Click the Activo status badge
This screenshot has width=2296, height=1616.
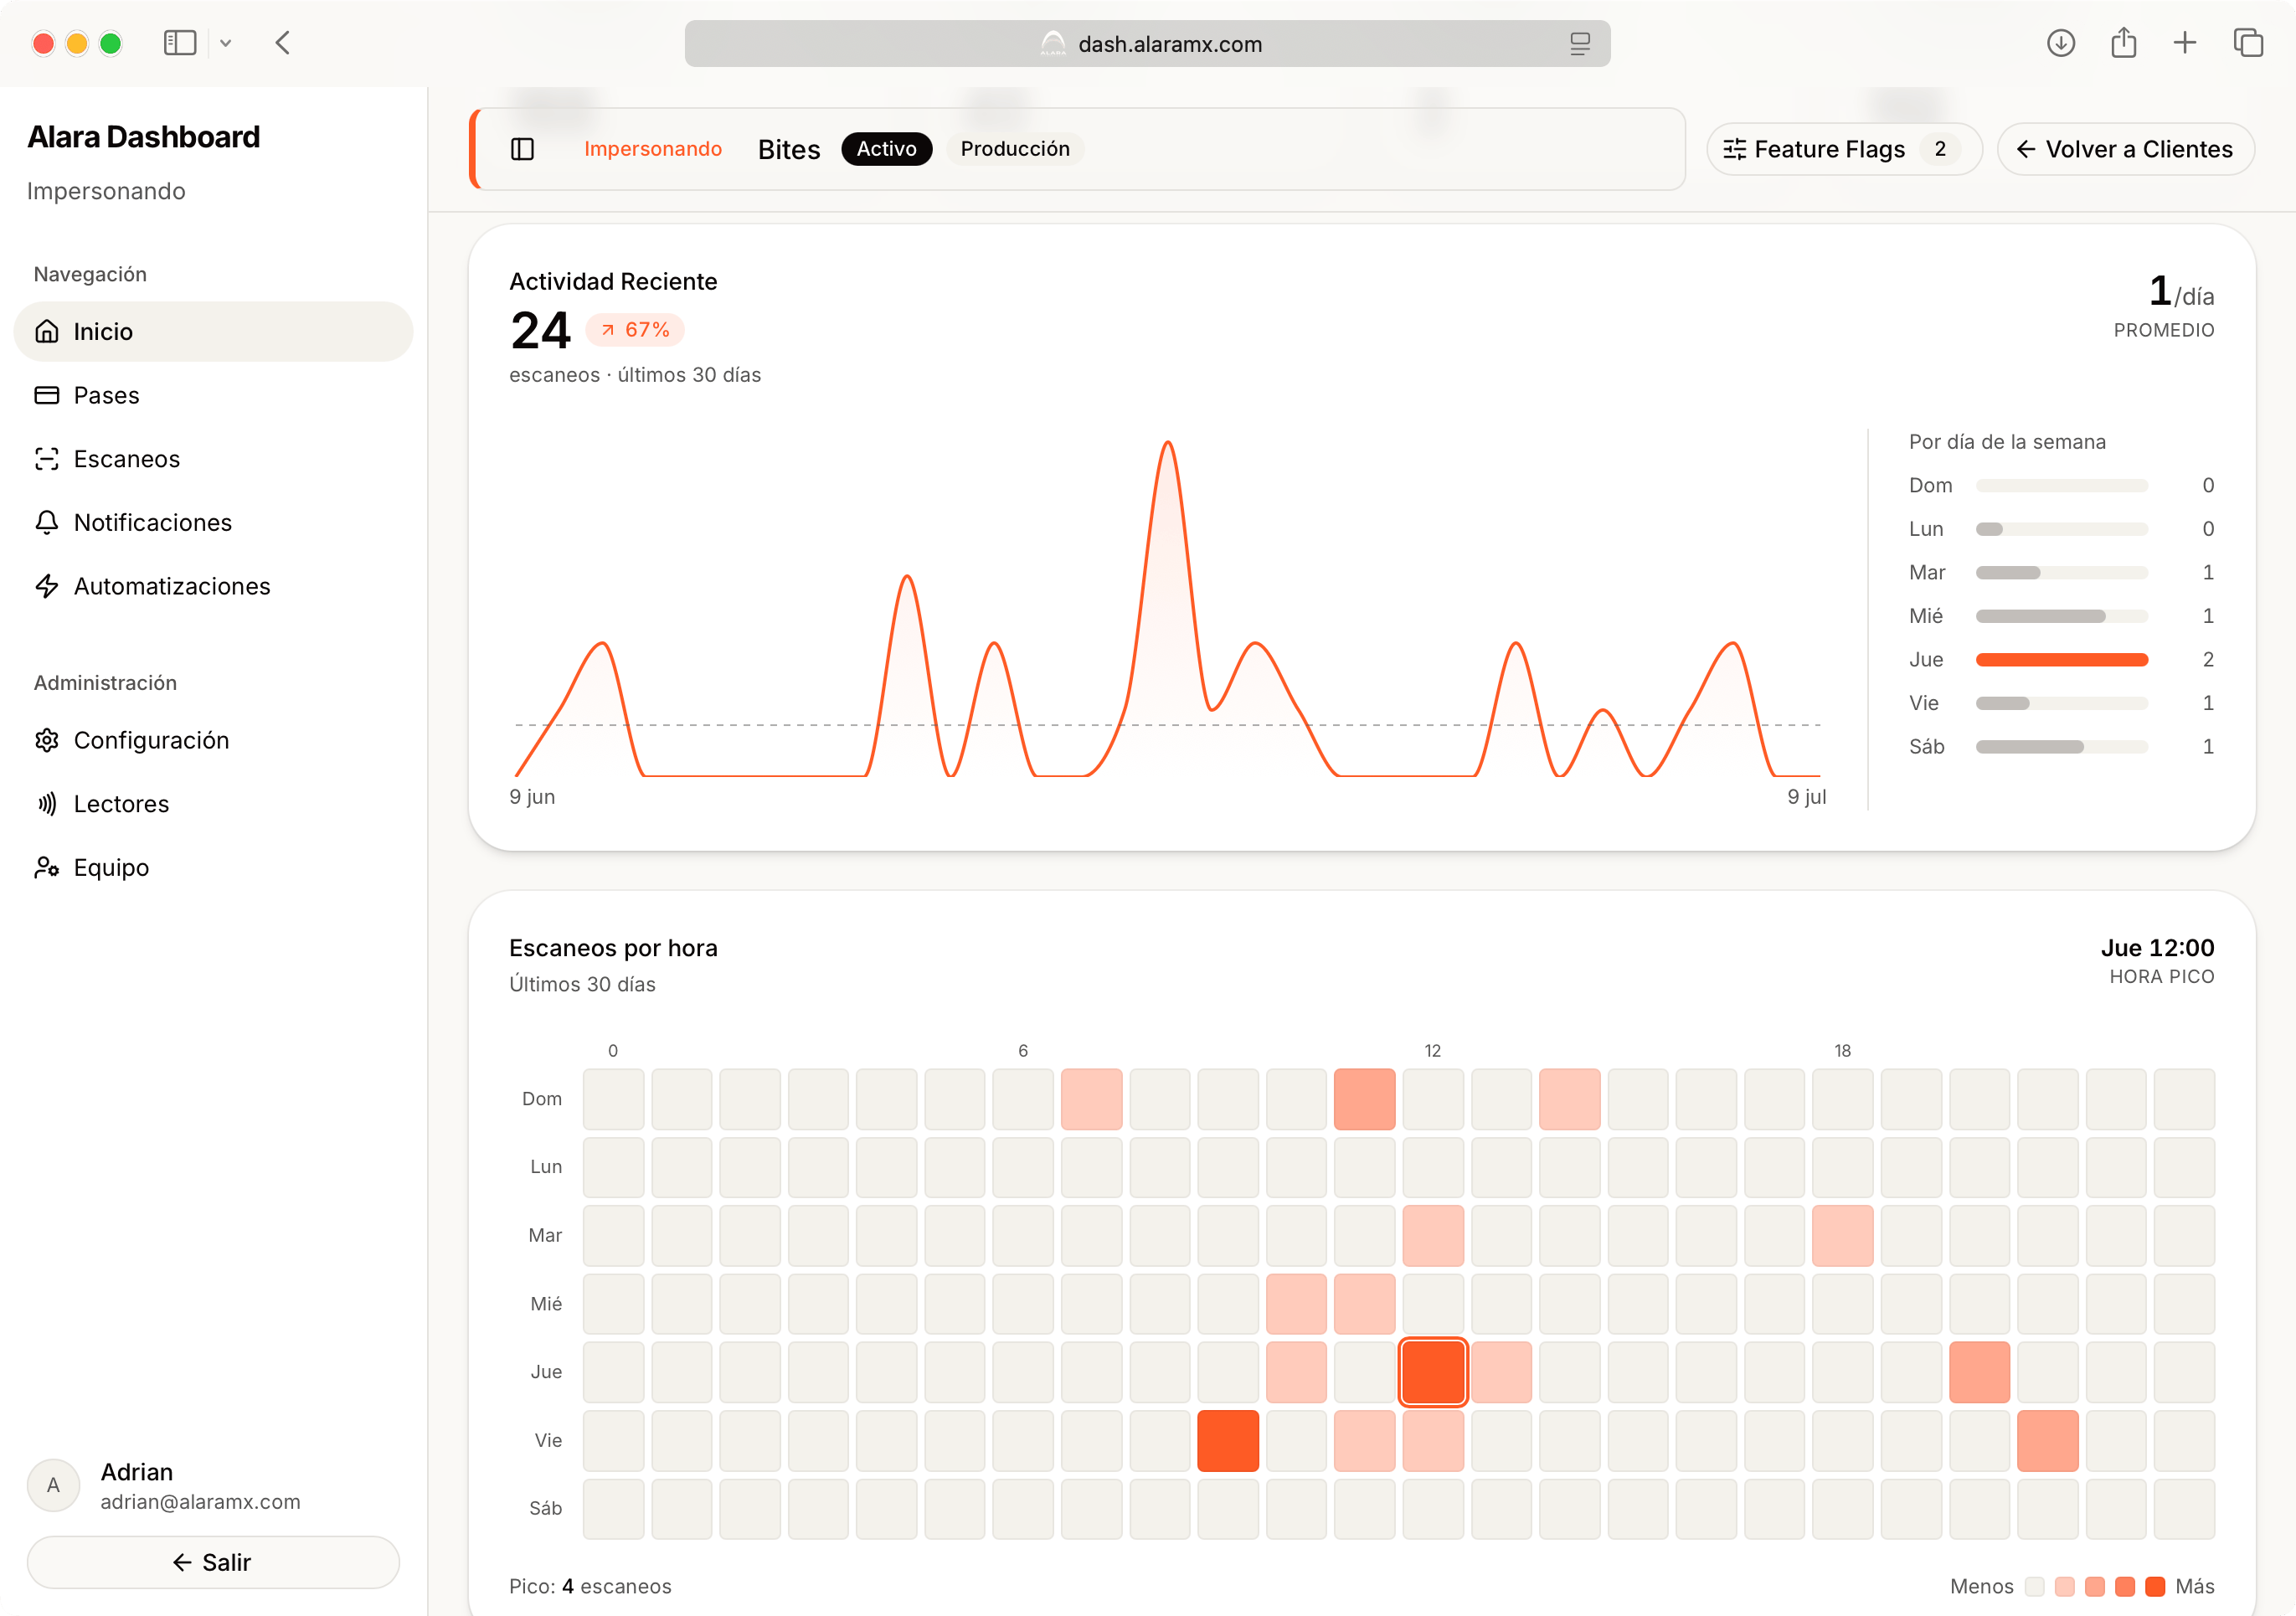(886, 149)
